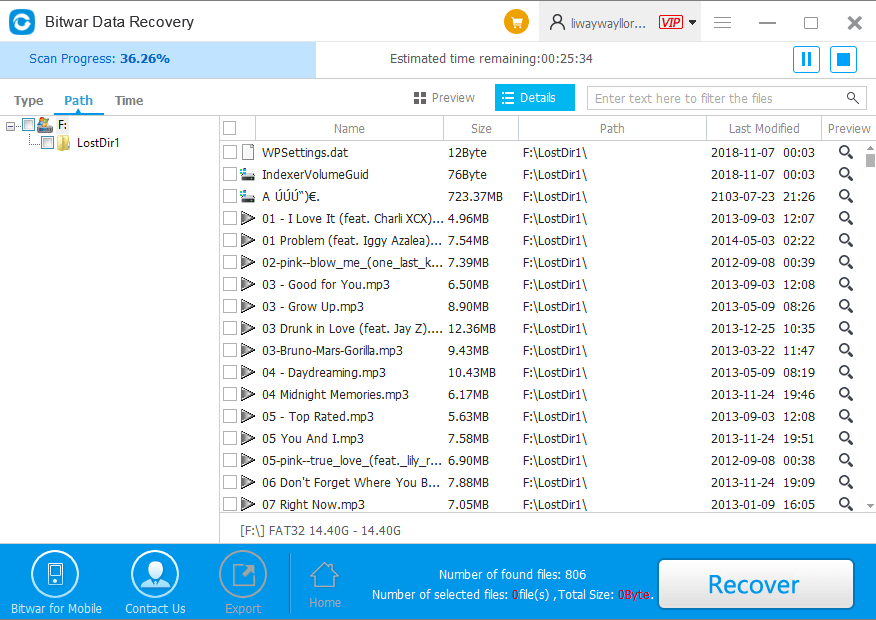Image resolution: width=876 pixels, height=620 pixels.
Task: Check the 06 Don't Forget Where You B... checkbox
Action: pyautogui.click(x=230, y=482)
